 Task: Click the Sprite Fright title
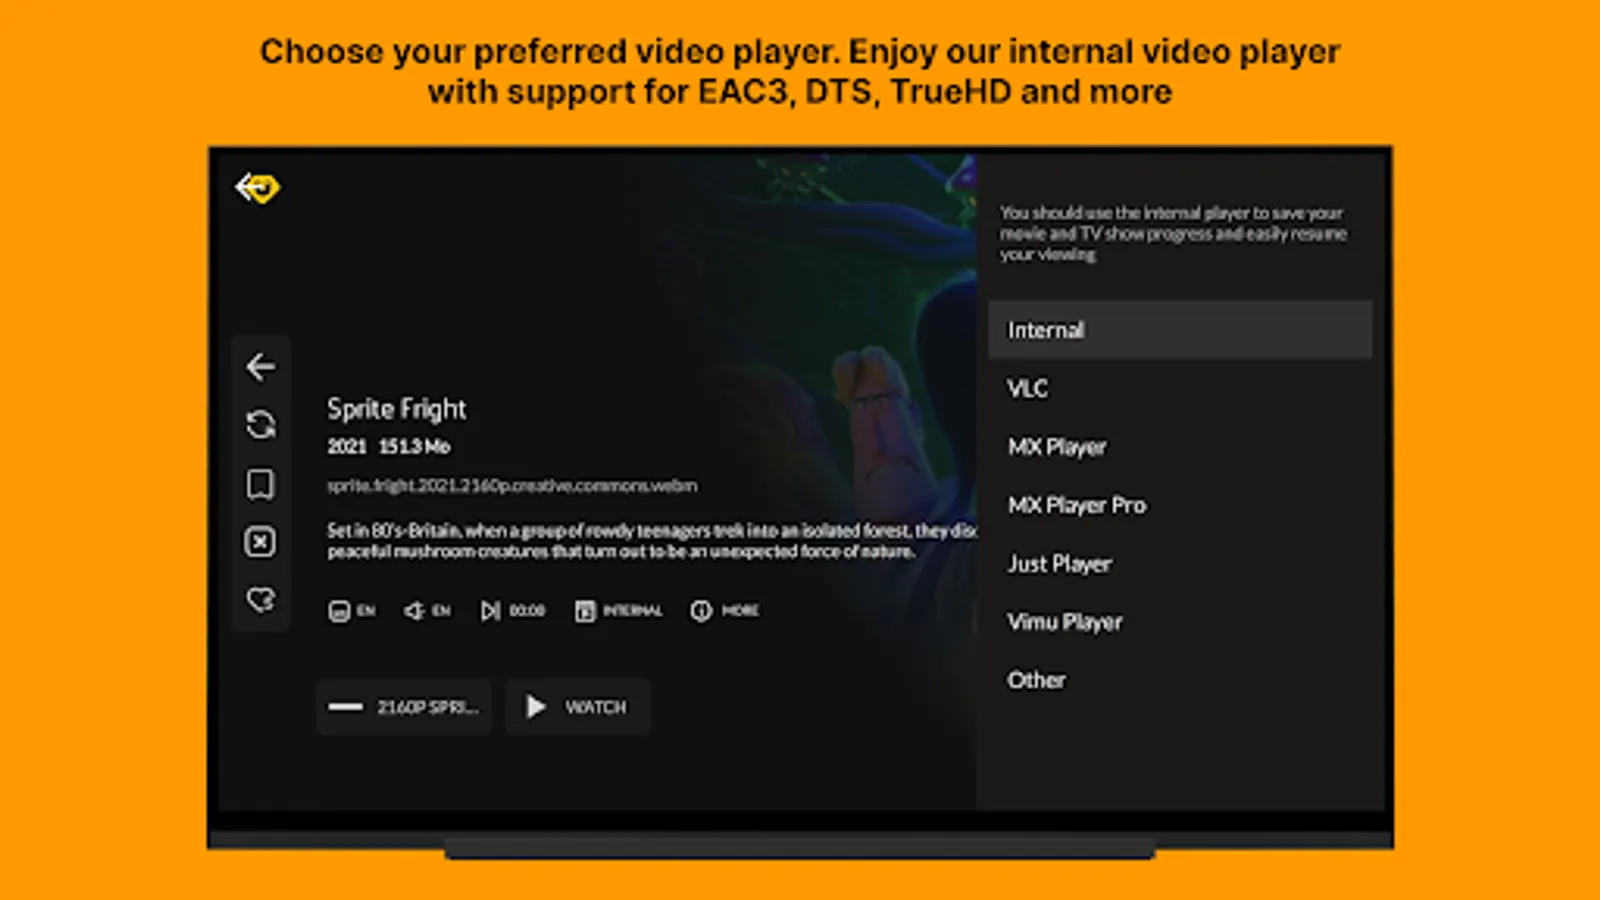[x=397, y=409]
